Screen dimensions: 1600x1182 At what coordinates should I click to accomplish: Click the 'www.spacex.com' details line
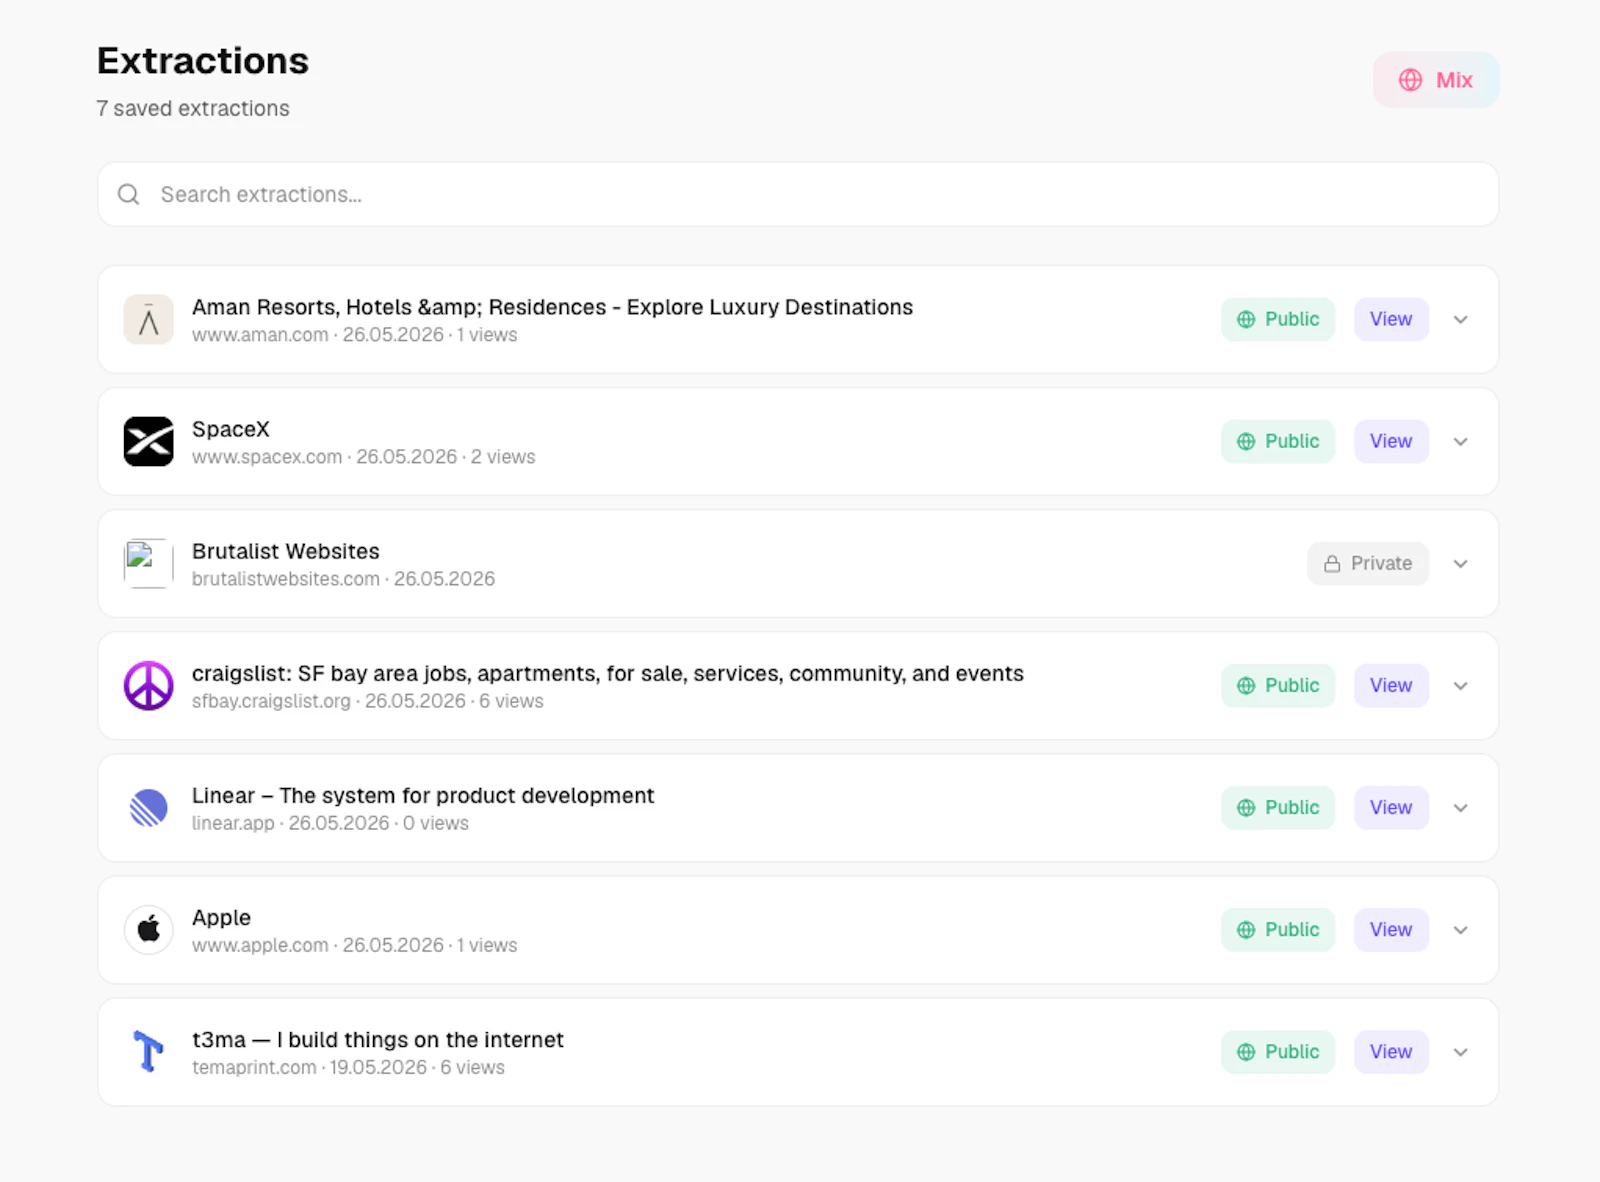coord(364,457)
